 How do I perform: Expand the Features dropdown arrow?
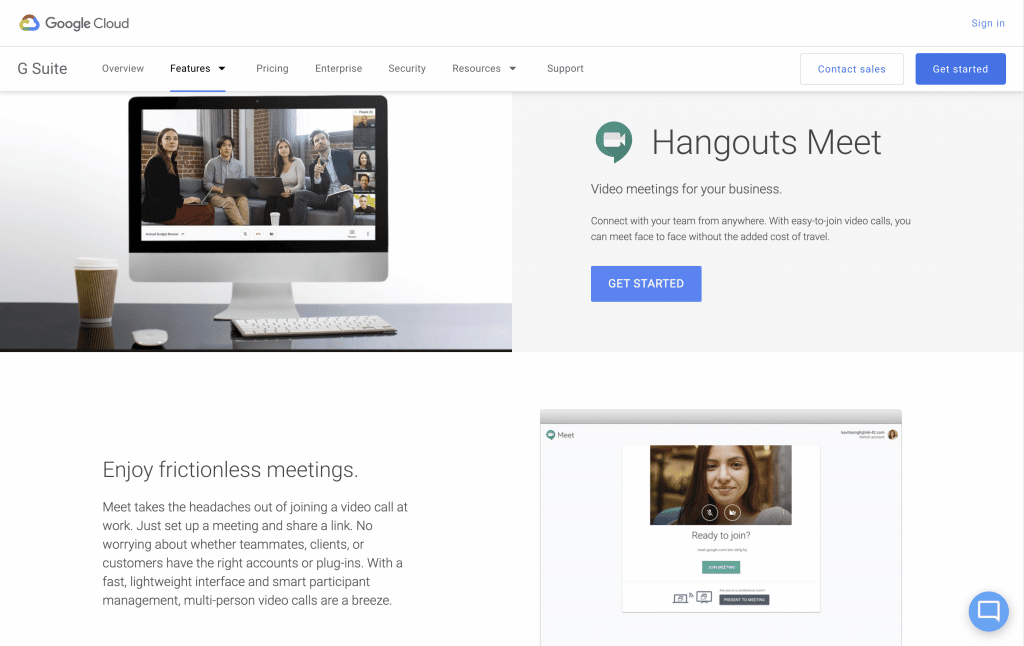[x=222, y=69]
